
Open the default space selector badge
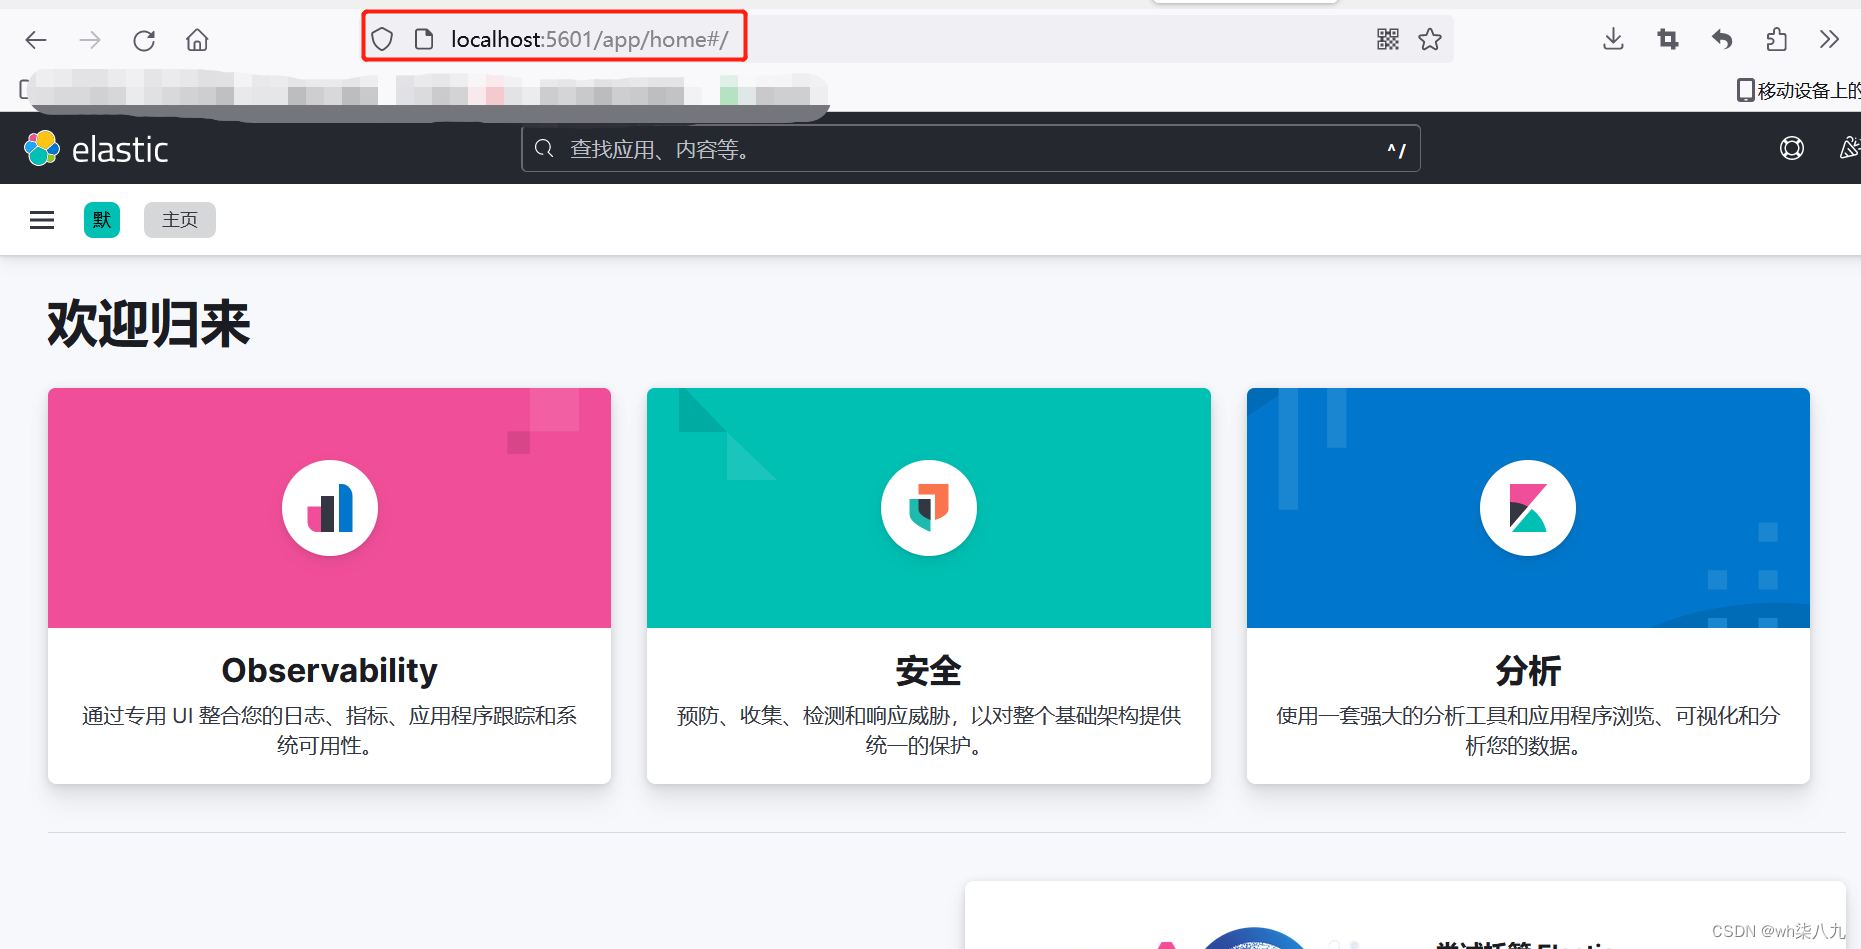pyautogui.click(x=102, y=220)
